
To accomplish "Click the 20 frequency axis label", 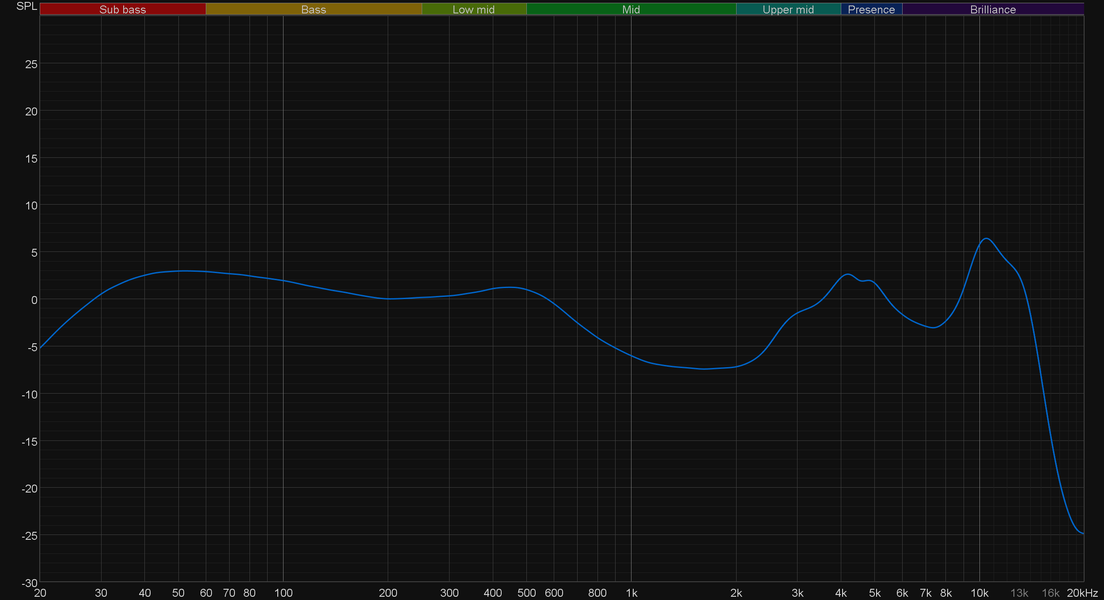I will tap(40, 593).
